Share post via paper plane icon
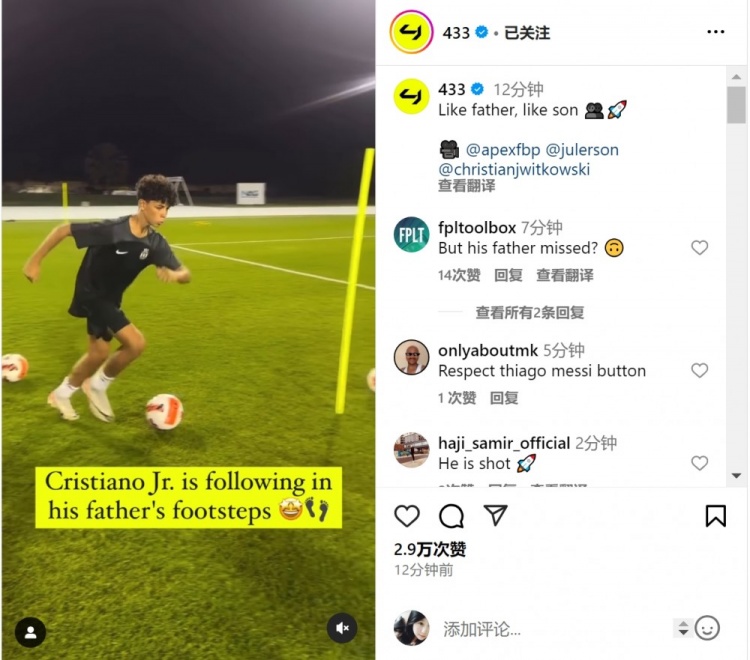Viewport: 750px width, 660px height. pyautogui.click(x=495, y=515)
